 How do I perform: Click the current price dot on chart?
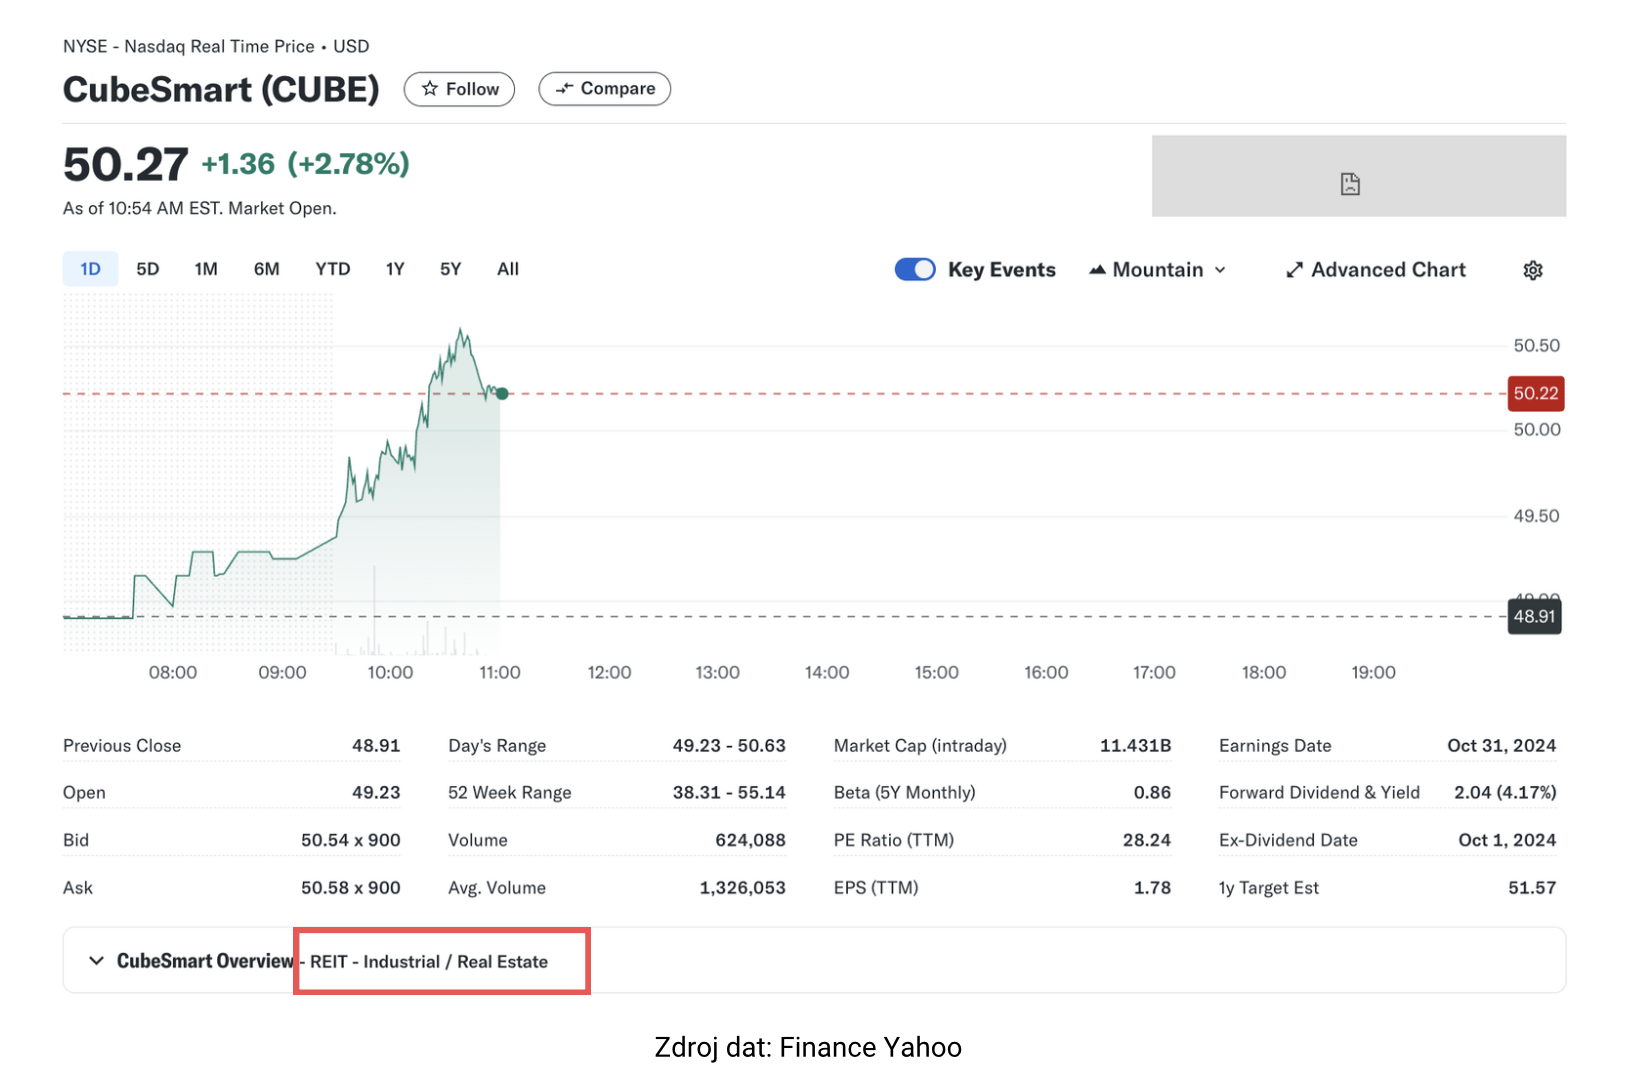click(x=502, y=394)
